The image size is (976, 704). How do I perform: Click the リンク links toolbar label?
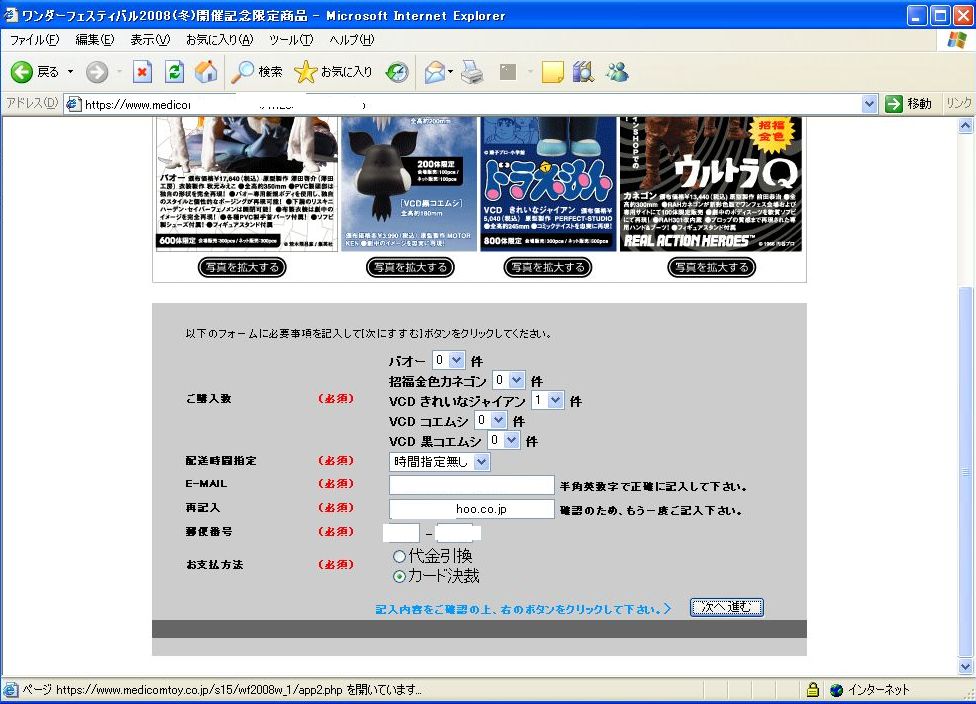[959, 103]
